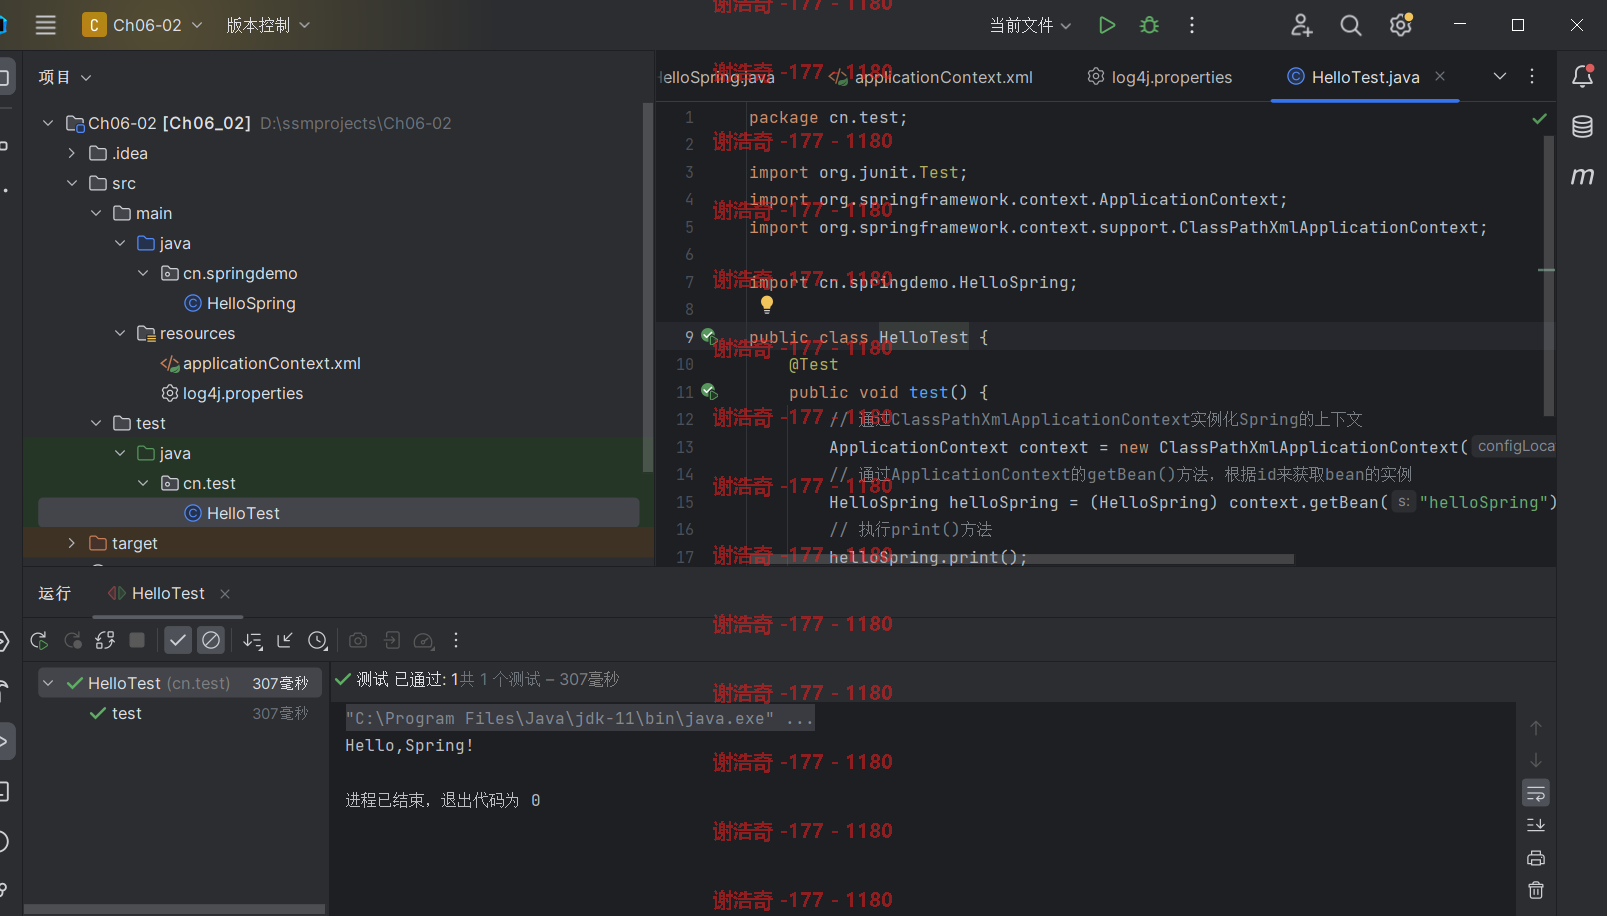This screenshot has height=916, width=1607.
Task: Jump to next console stack trace arrow
Action: (x=1536, y=760)
